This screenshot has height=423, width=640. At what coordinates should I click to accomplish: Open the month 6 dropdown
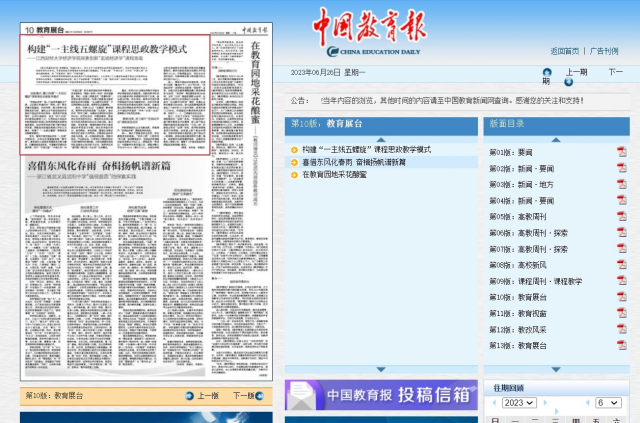(x=607, y=403)
